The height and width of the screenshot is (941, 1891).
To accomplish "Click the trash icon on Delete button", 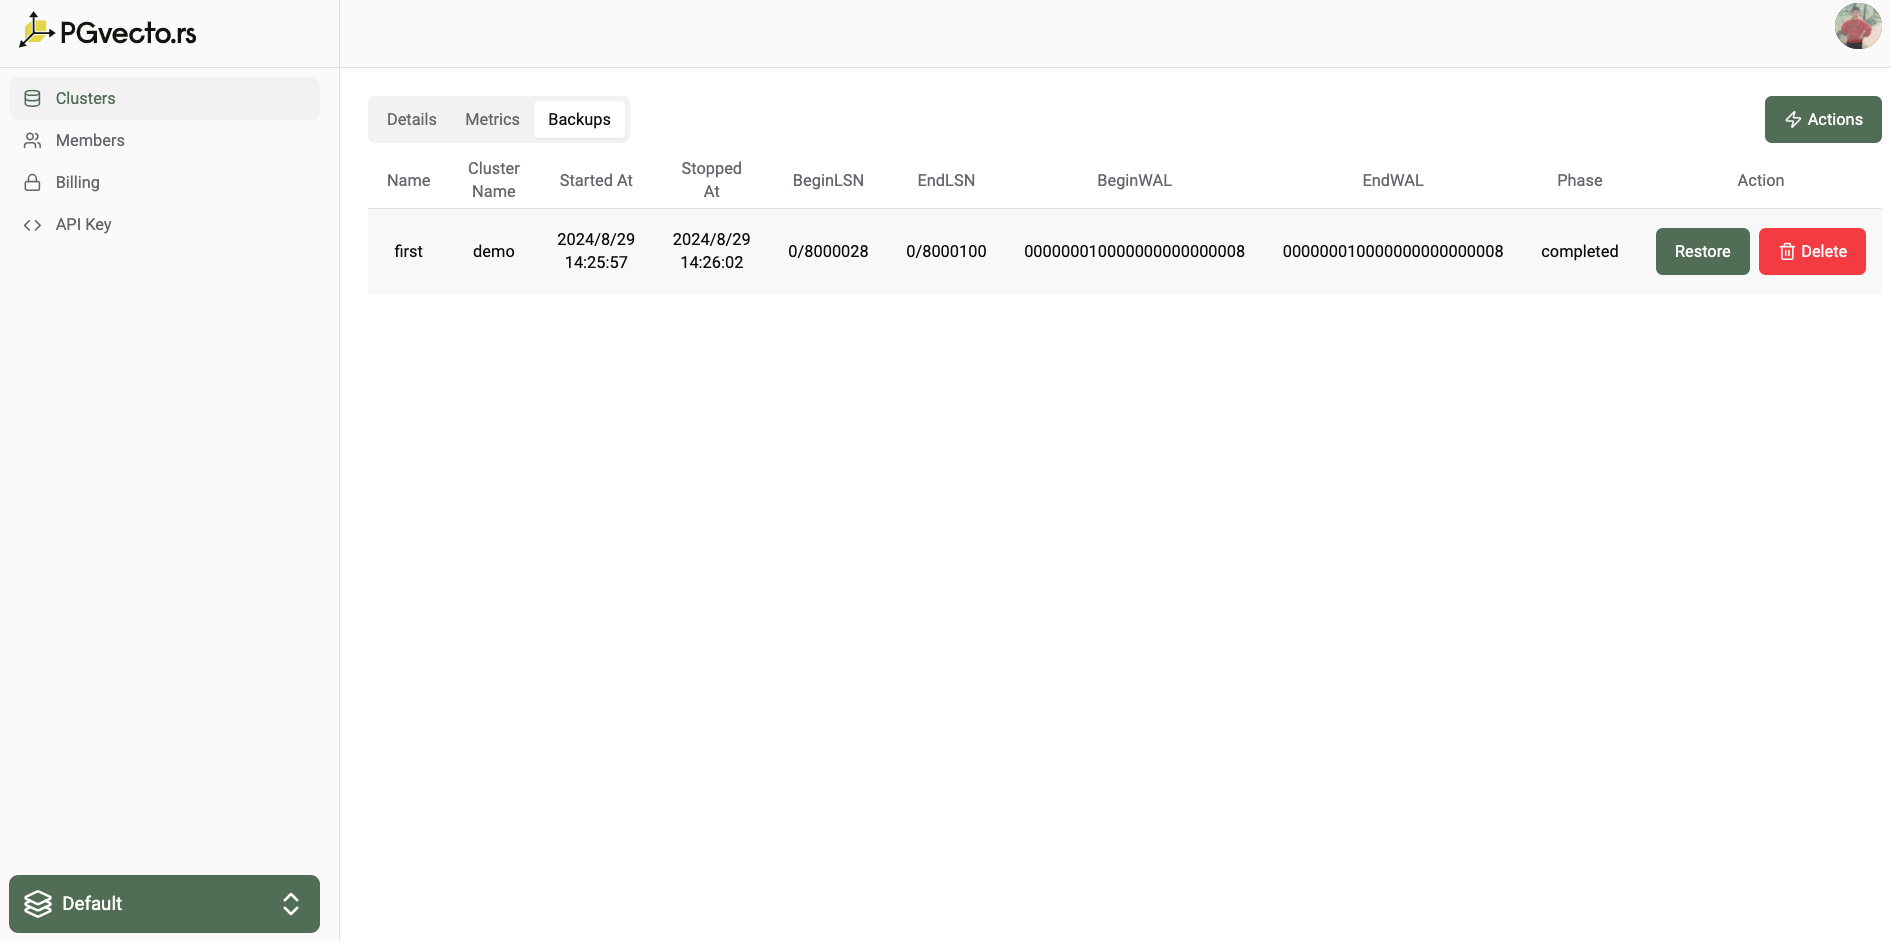I will [1787, 252].
